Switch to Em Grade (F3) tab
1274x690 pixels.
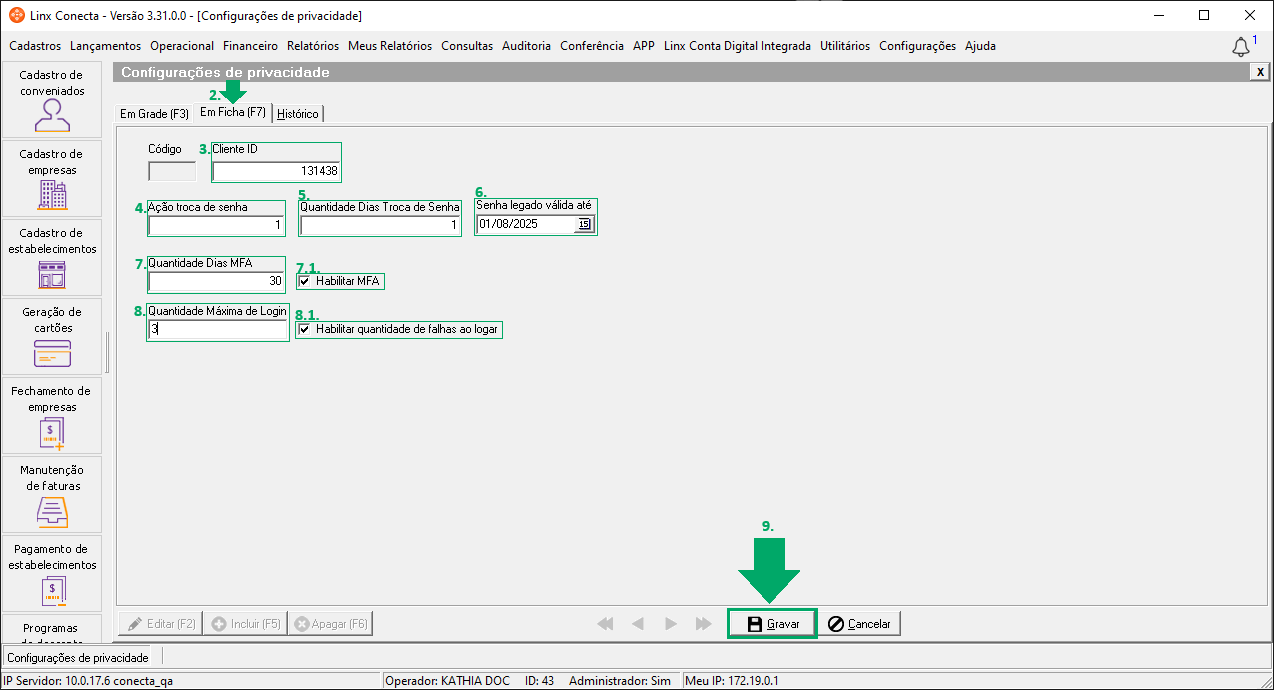(x=154, y=114)
